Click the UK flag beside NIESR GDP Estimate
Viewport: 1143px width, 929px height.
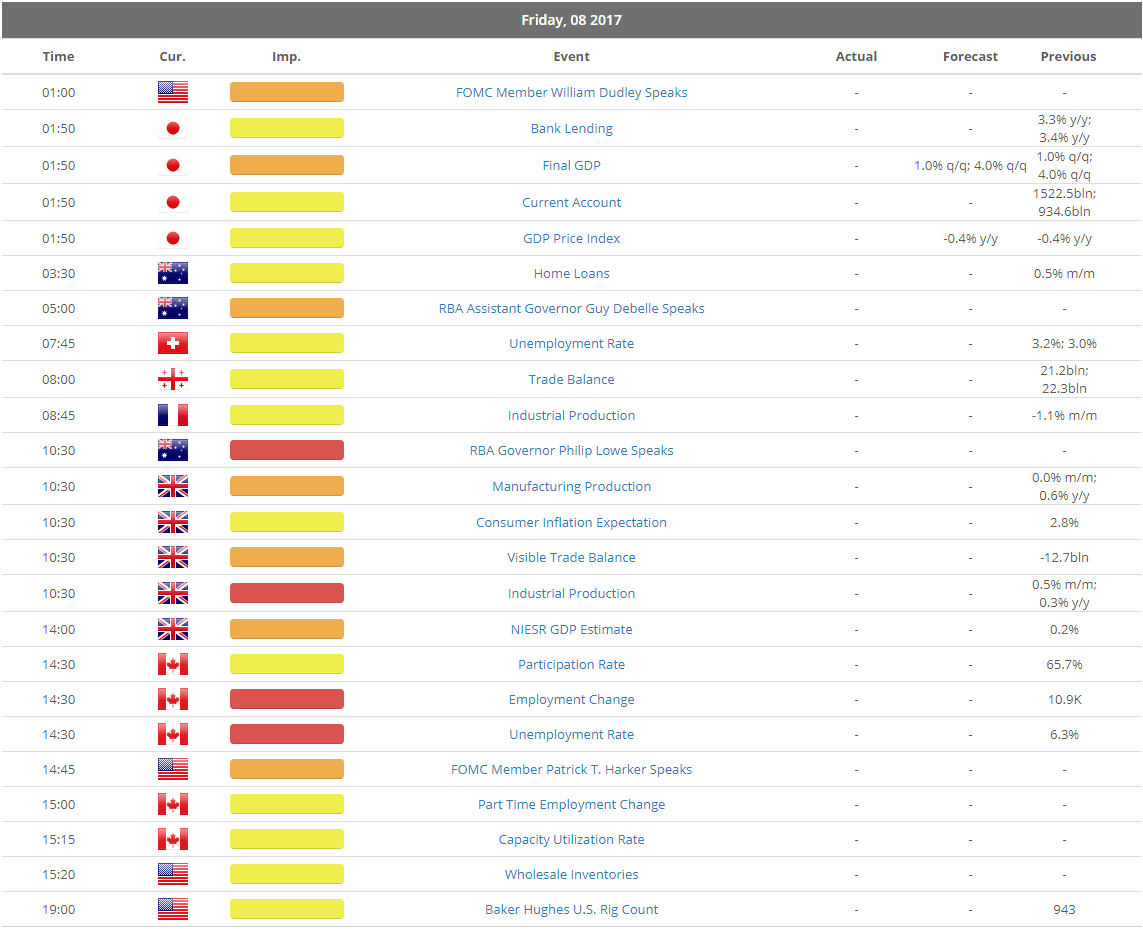[172, 630]
